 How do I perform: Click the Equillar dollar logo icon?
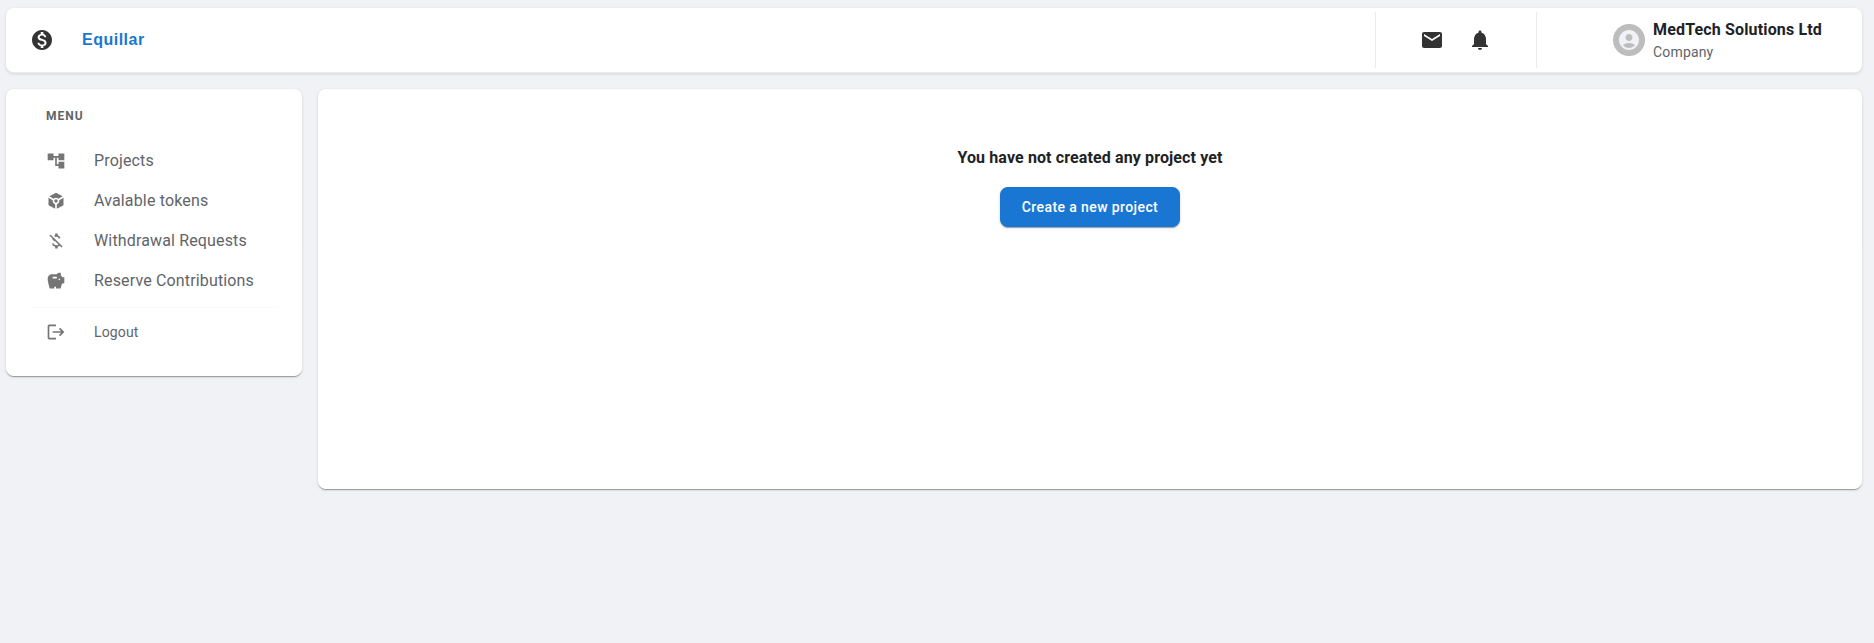42,40
